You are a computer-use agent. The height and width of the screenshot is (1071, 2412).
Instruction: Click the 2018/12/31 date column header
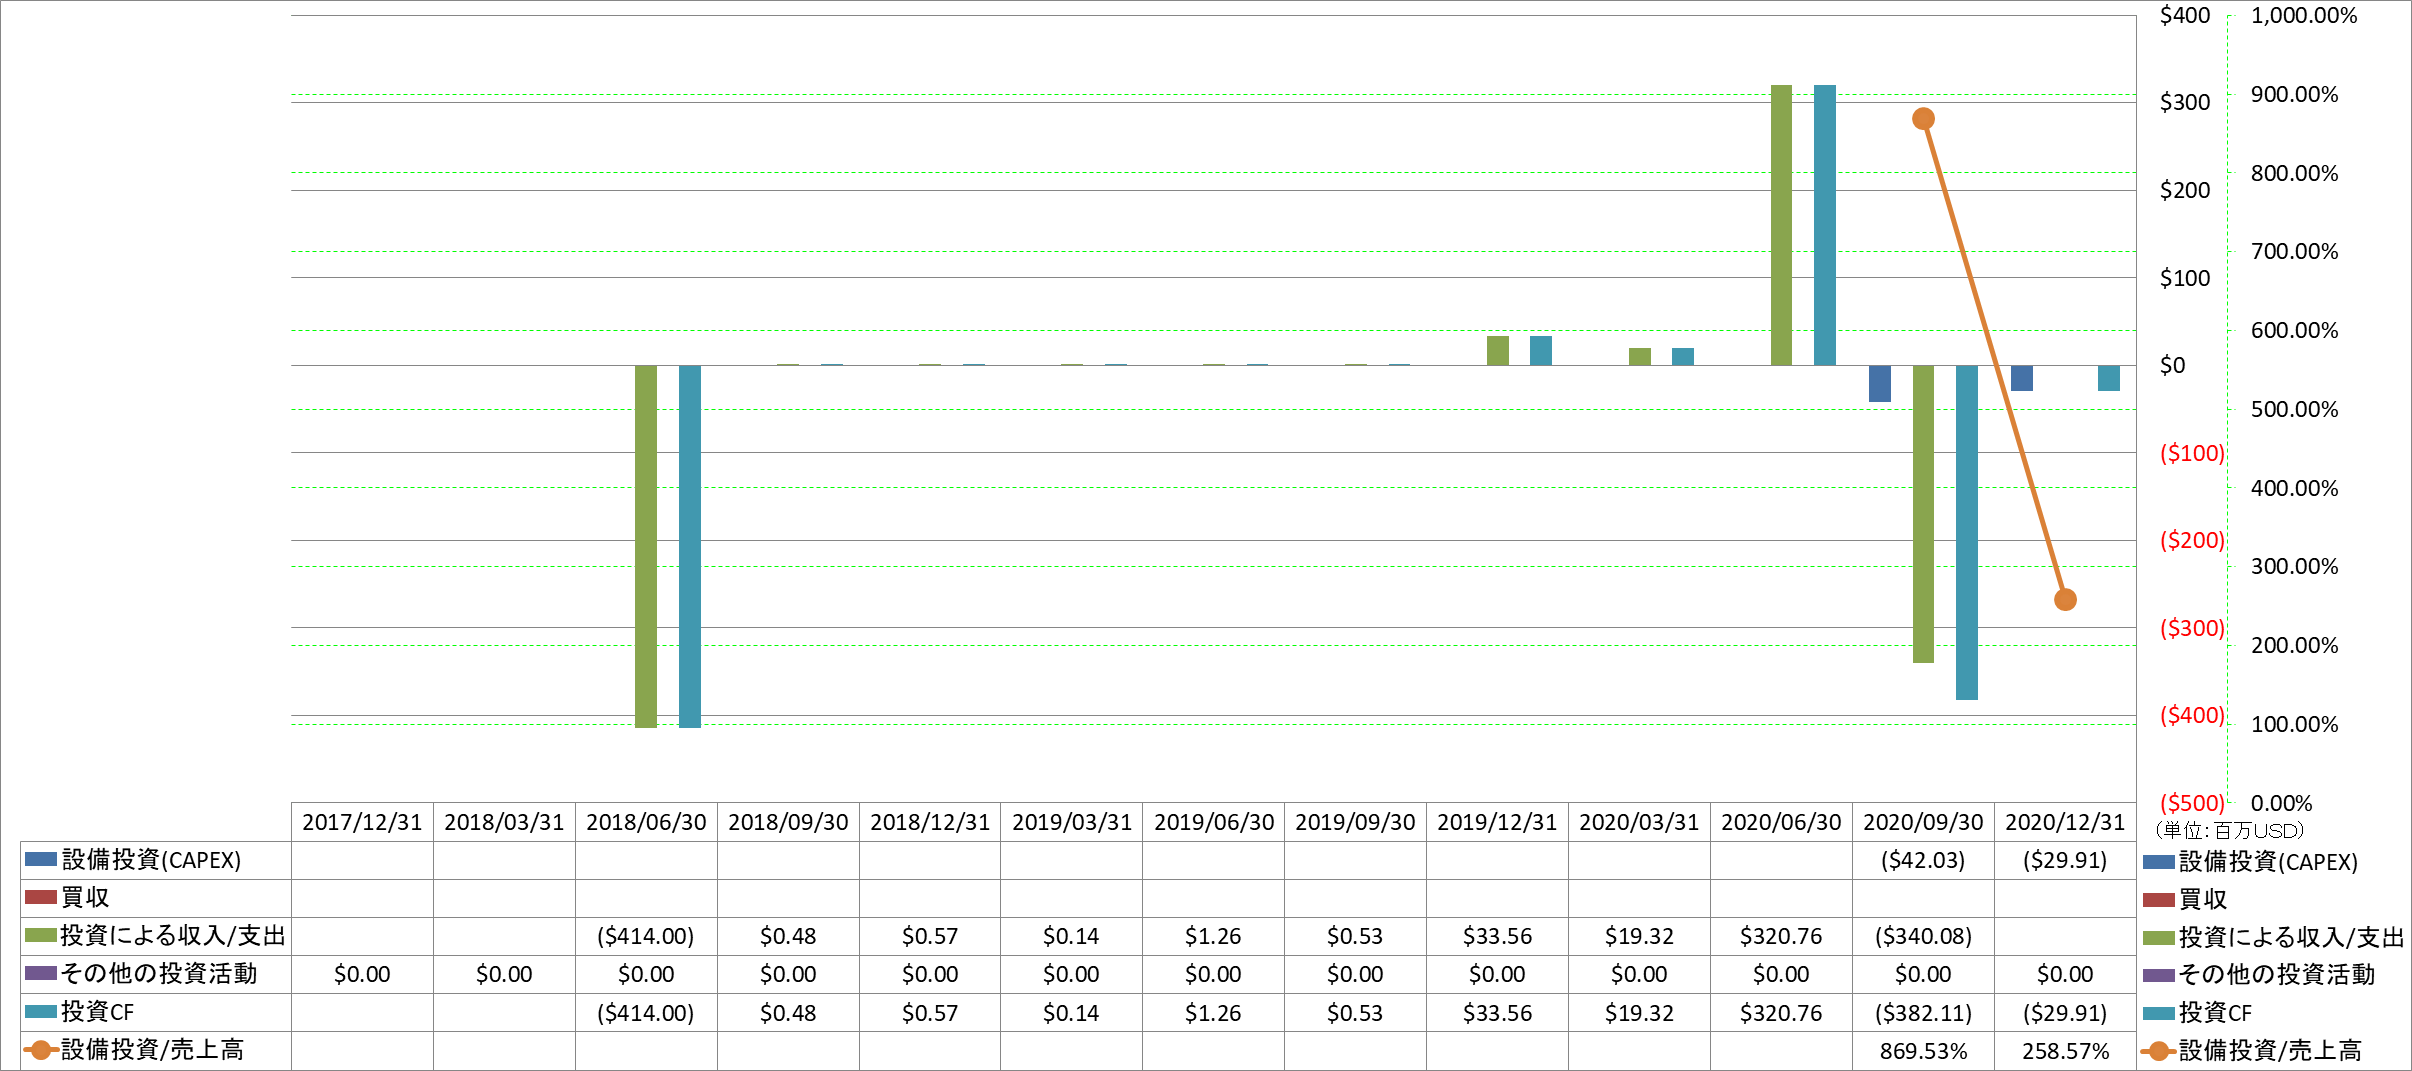(x=930, y=822)
